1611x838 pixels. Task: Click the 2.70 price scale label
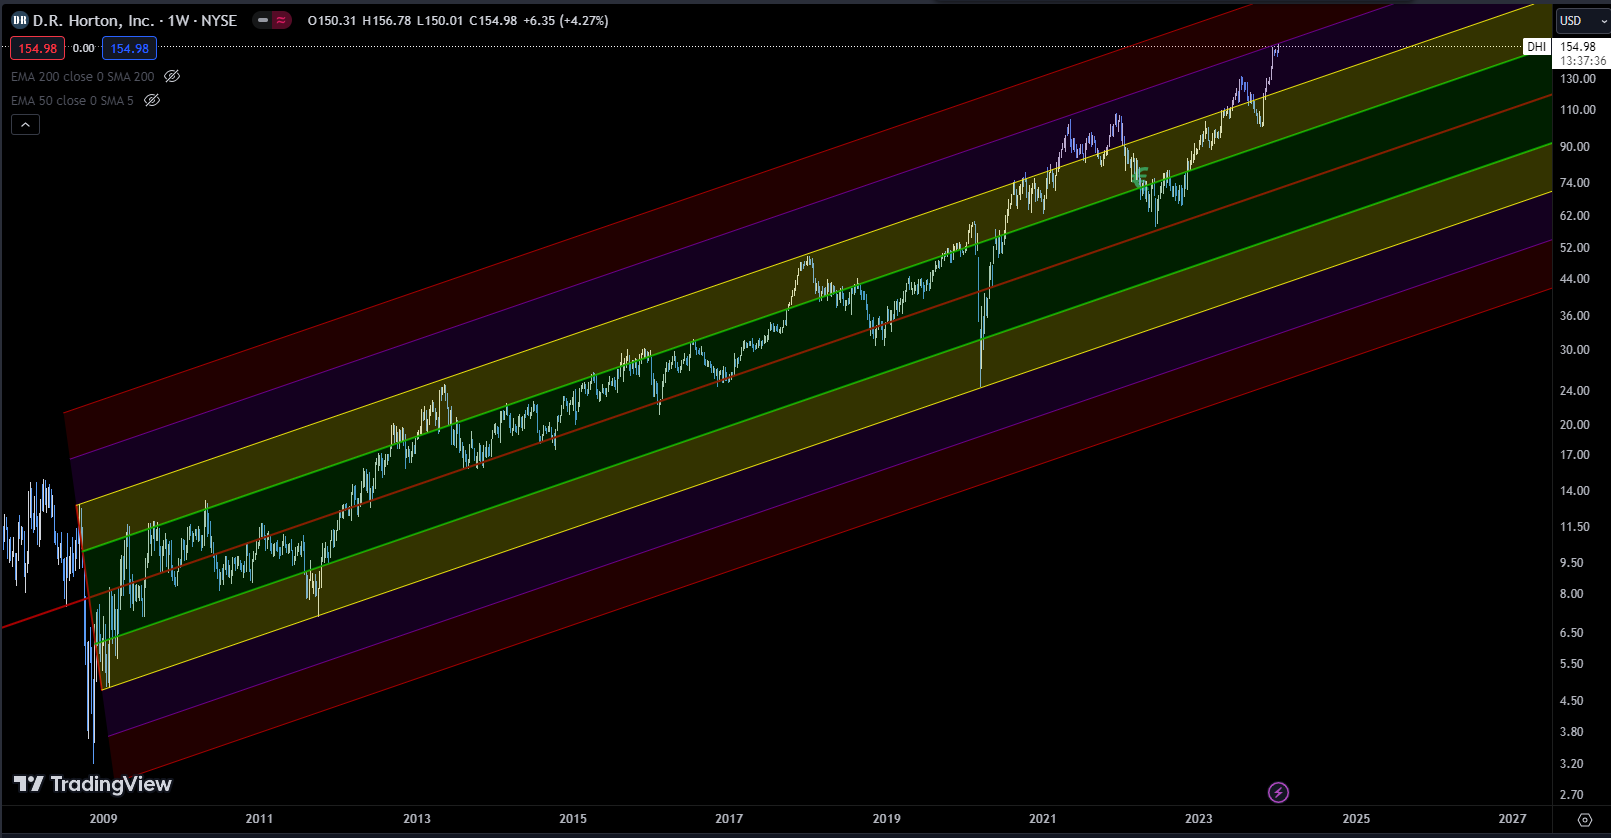[1572, 795]
